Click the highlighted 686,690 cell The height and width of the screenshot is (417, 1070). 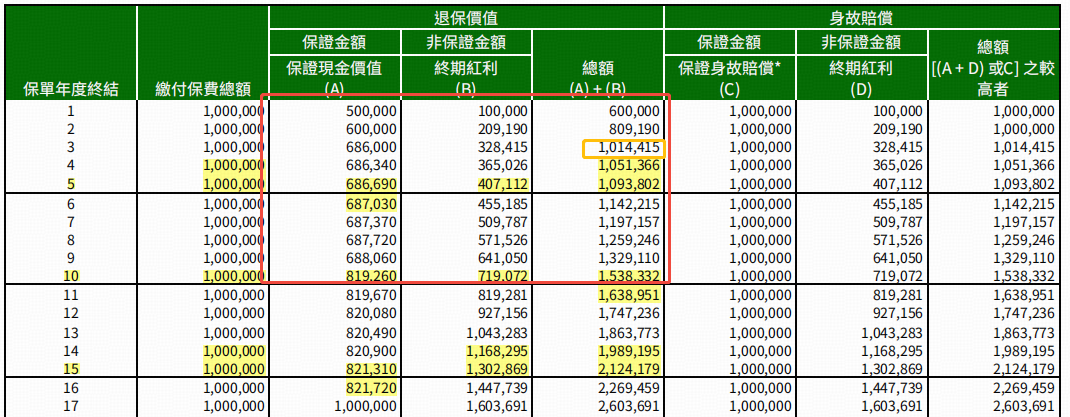pos(370,185)
